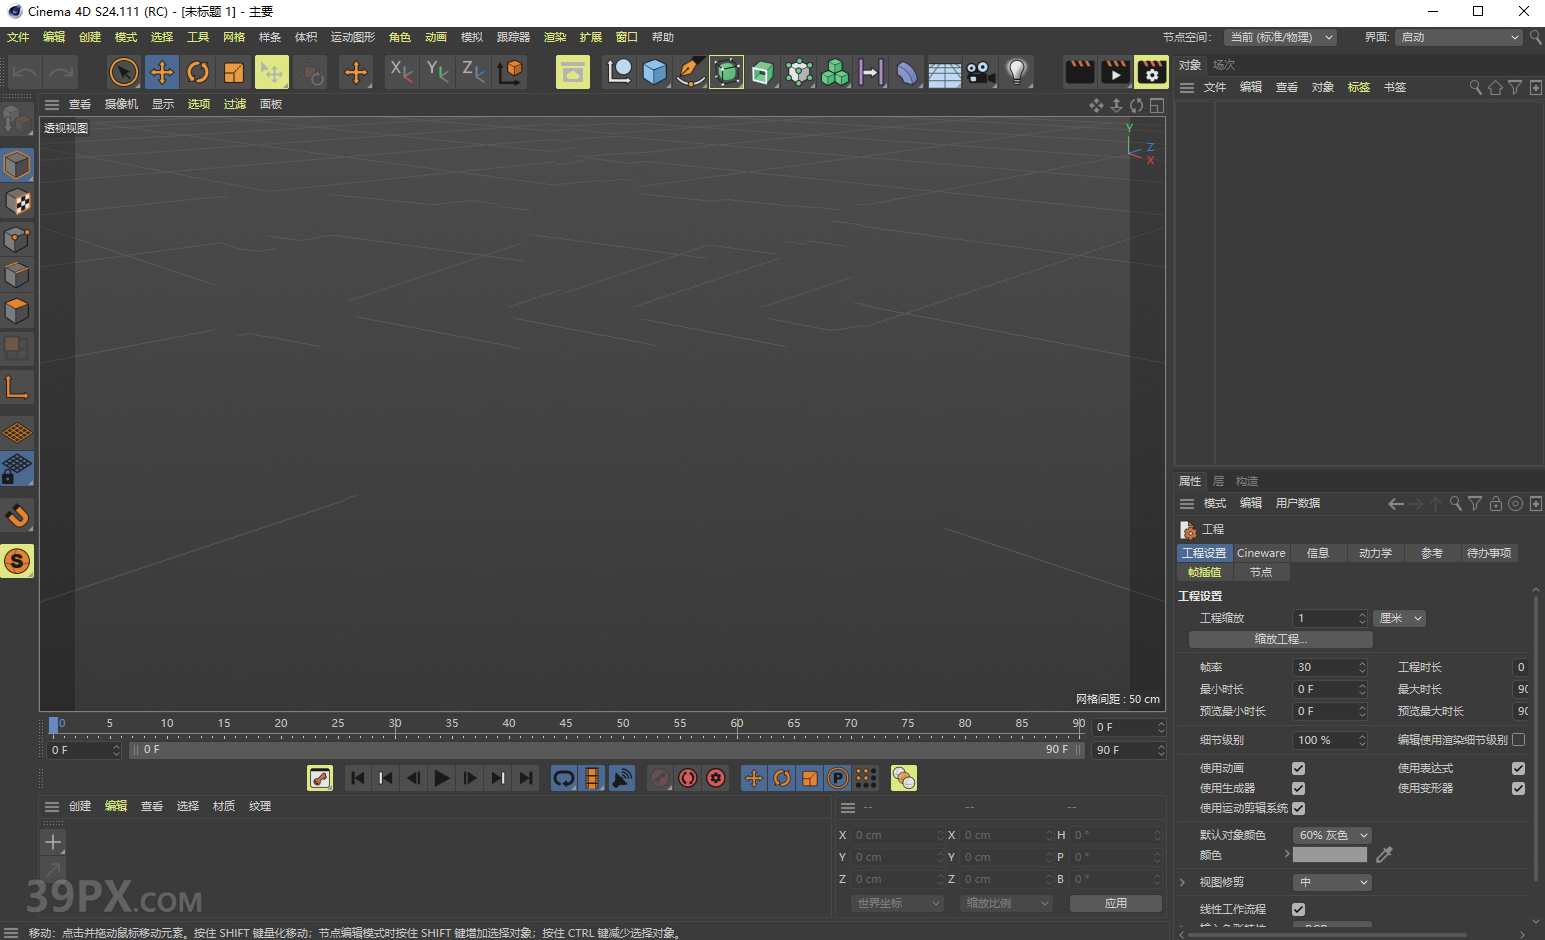Select the Move tool in top toolbar
The width and height of the screenshot is (1545, 940).
(x=161, y=72)
